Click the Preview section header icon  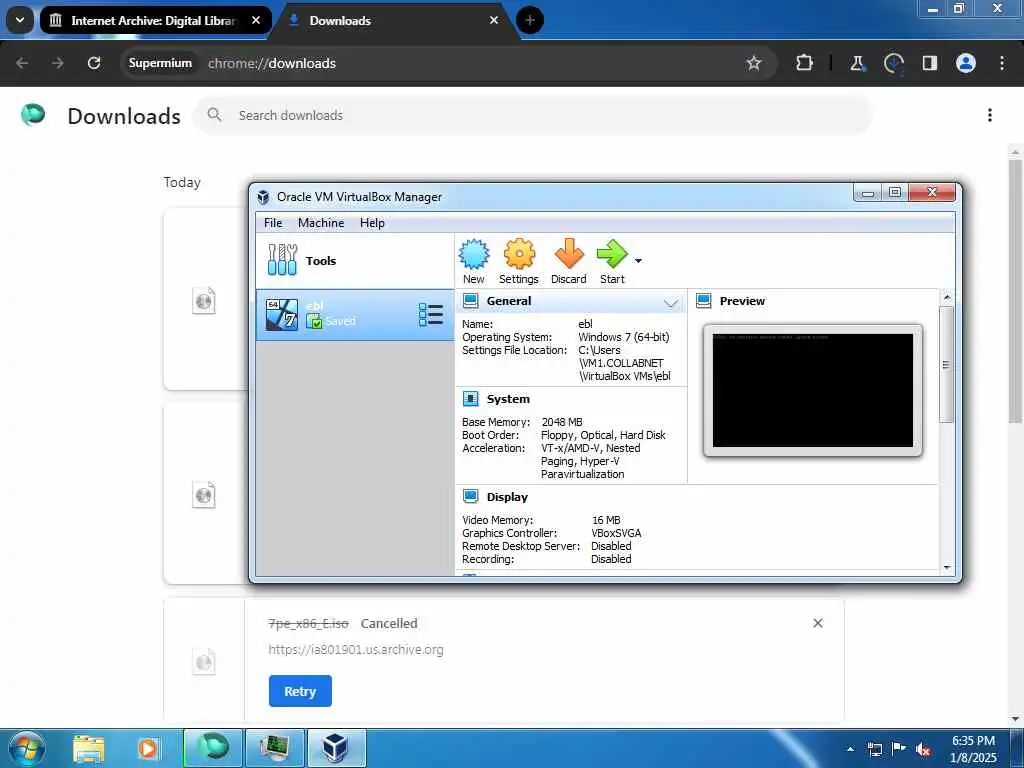703,301
